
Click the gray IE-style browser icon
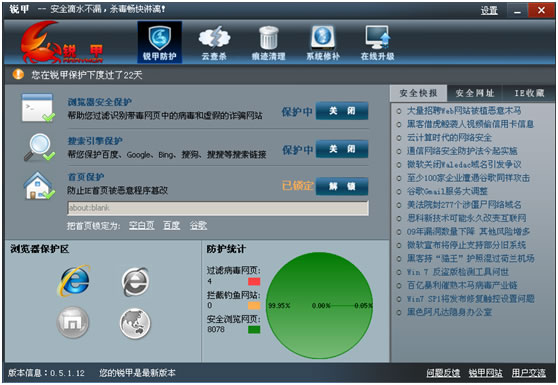coord(135,281)
